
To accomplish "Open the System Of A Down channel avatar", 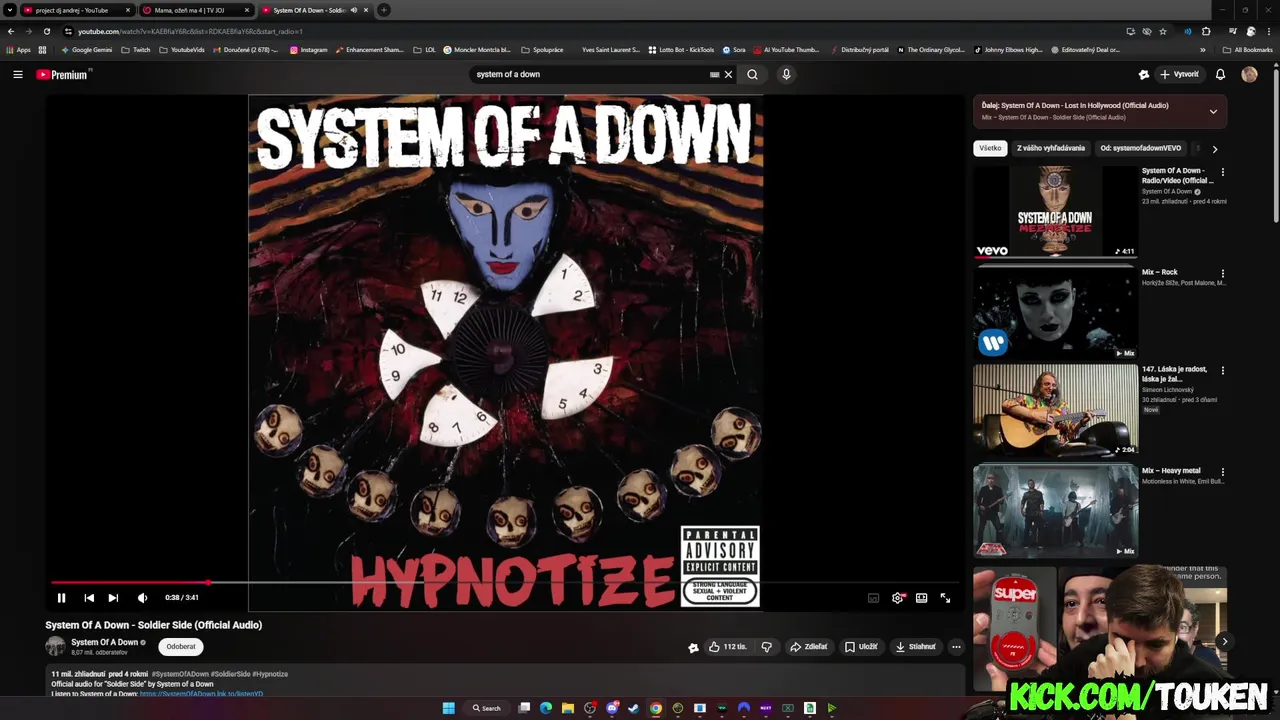I will [x=55, y=647].
